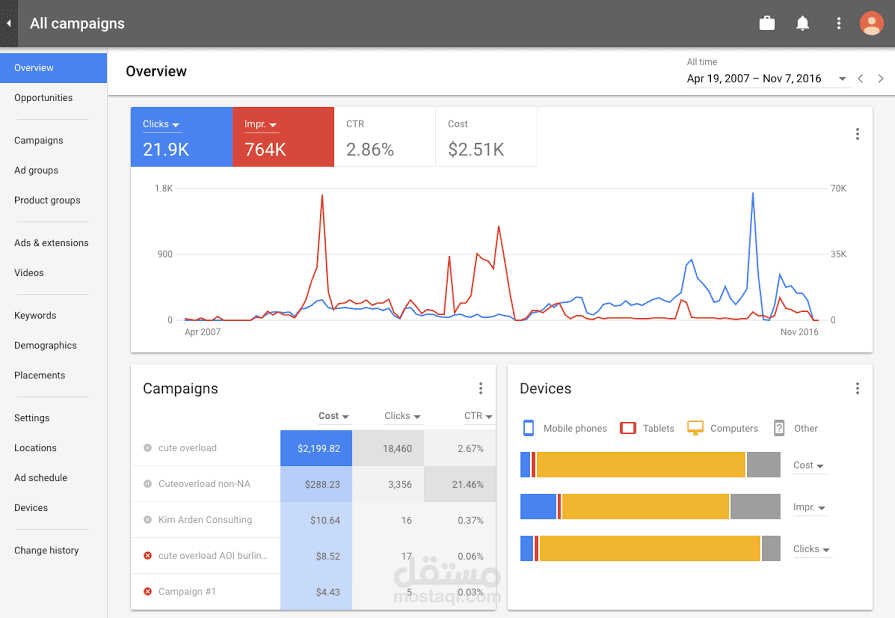Select Keywords in the sidebar

pos(35,316)
